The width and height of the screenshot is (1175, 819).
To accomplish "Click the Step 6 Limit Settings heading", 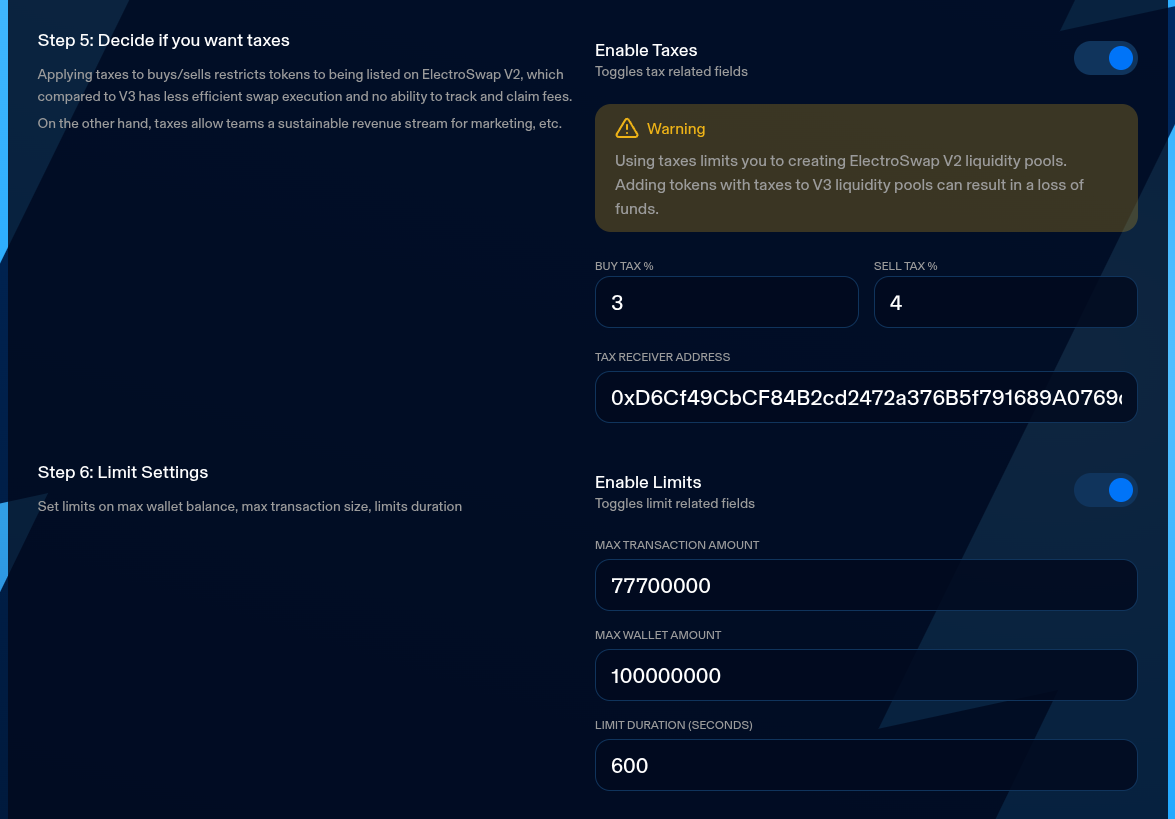I will (x=123, y=472).
